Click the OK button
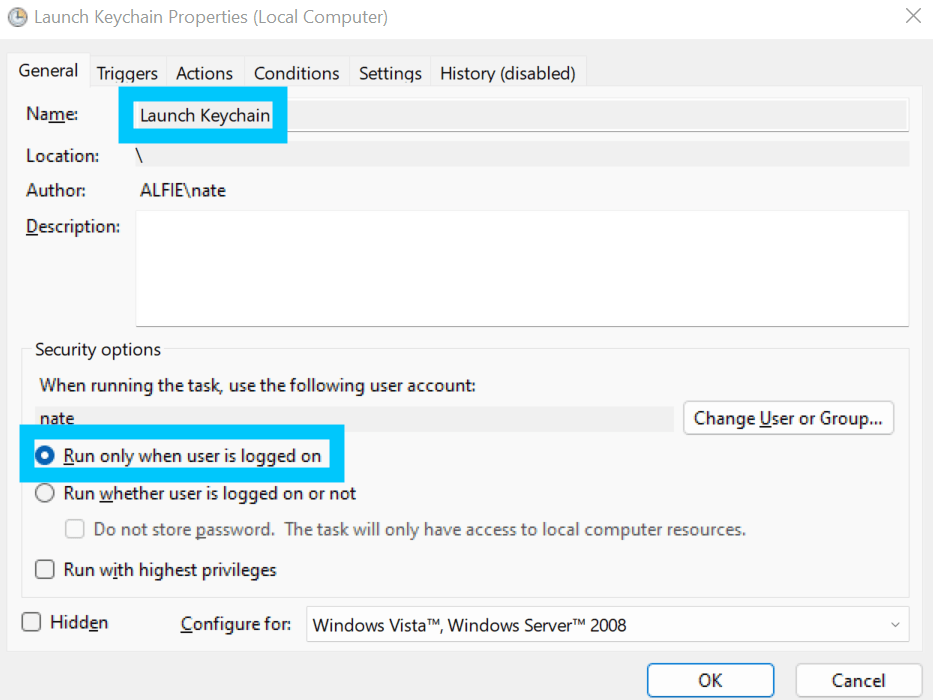This screenshot has width=933, height=700. pos(710,680)
